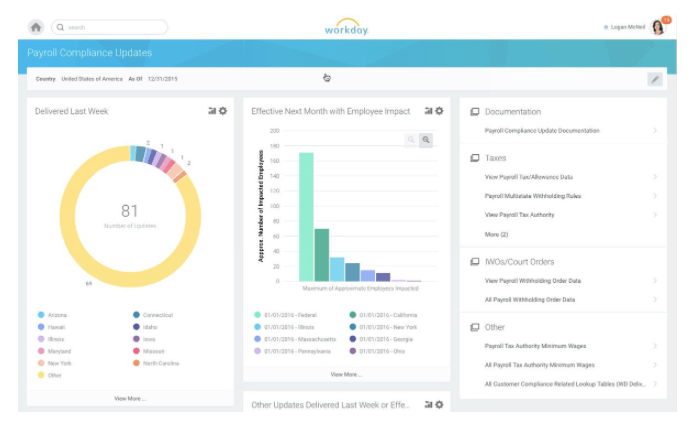Show More (2) under Taxes

[496, 234]
